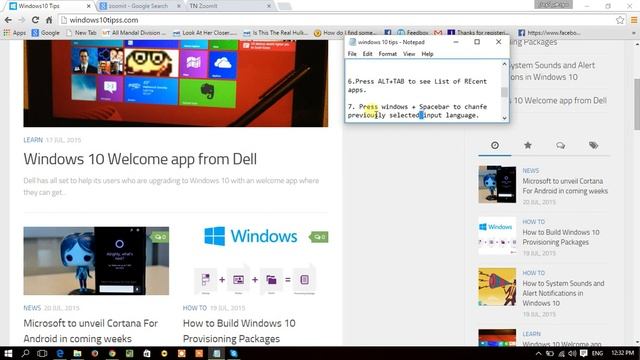640x360 pixels.
Task: Open the All Mandal Division bookmark
Action: coord(134,33)
